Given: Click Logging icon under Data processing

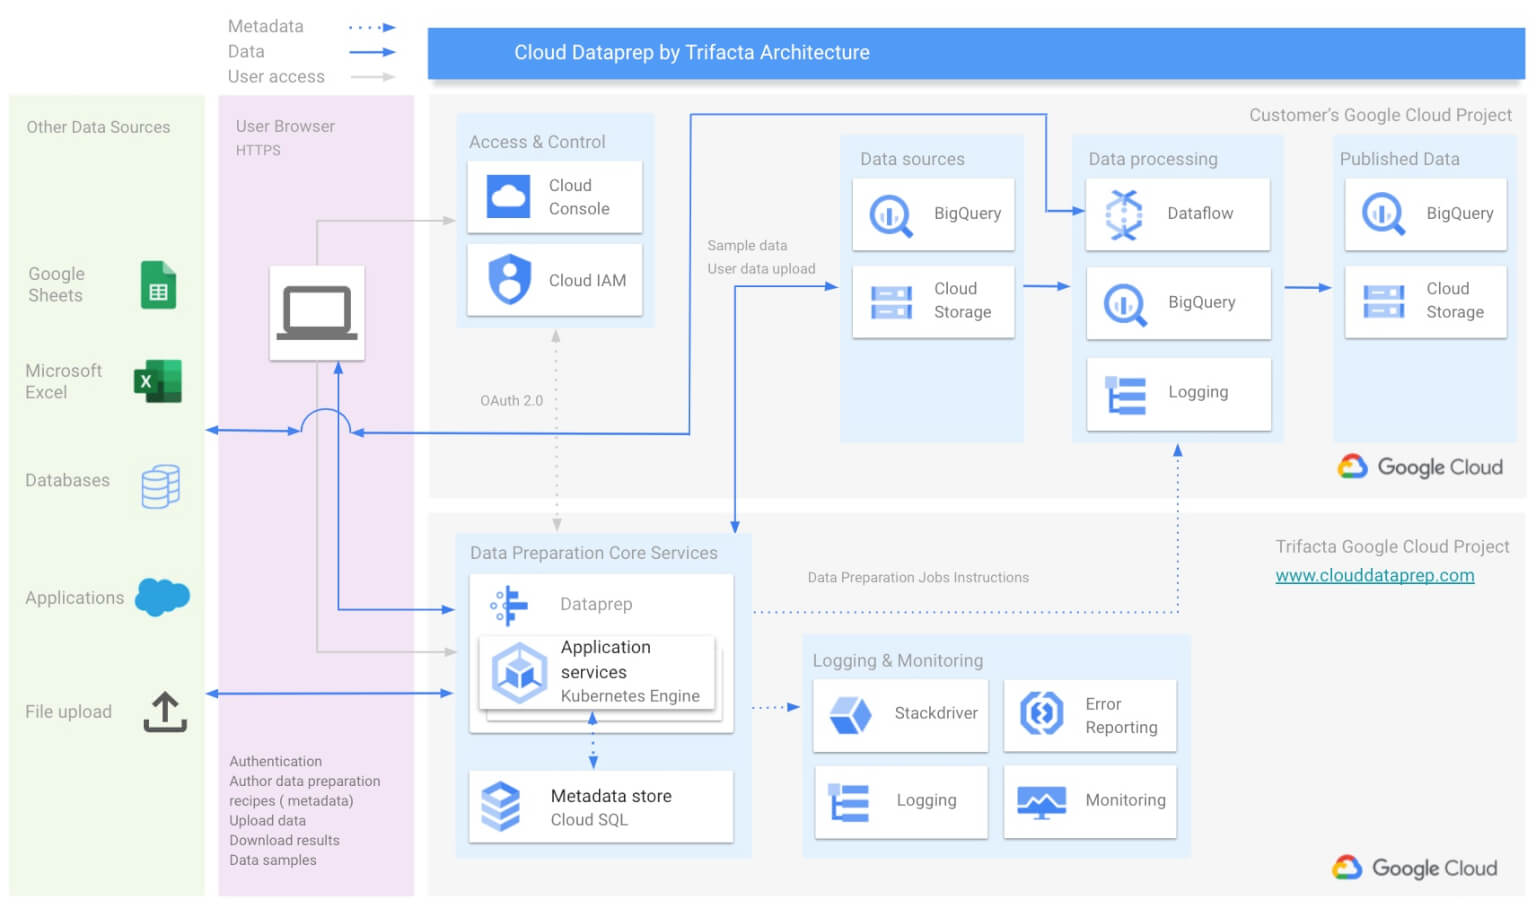Looking at the screenshot, I should tap(1125, 395).
